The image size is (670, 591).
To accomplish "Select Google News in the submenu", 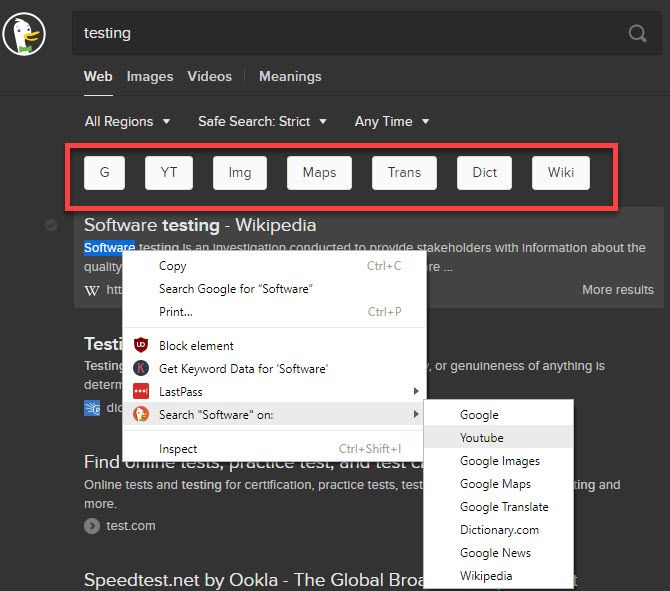I will [499, 553].
